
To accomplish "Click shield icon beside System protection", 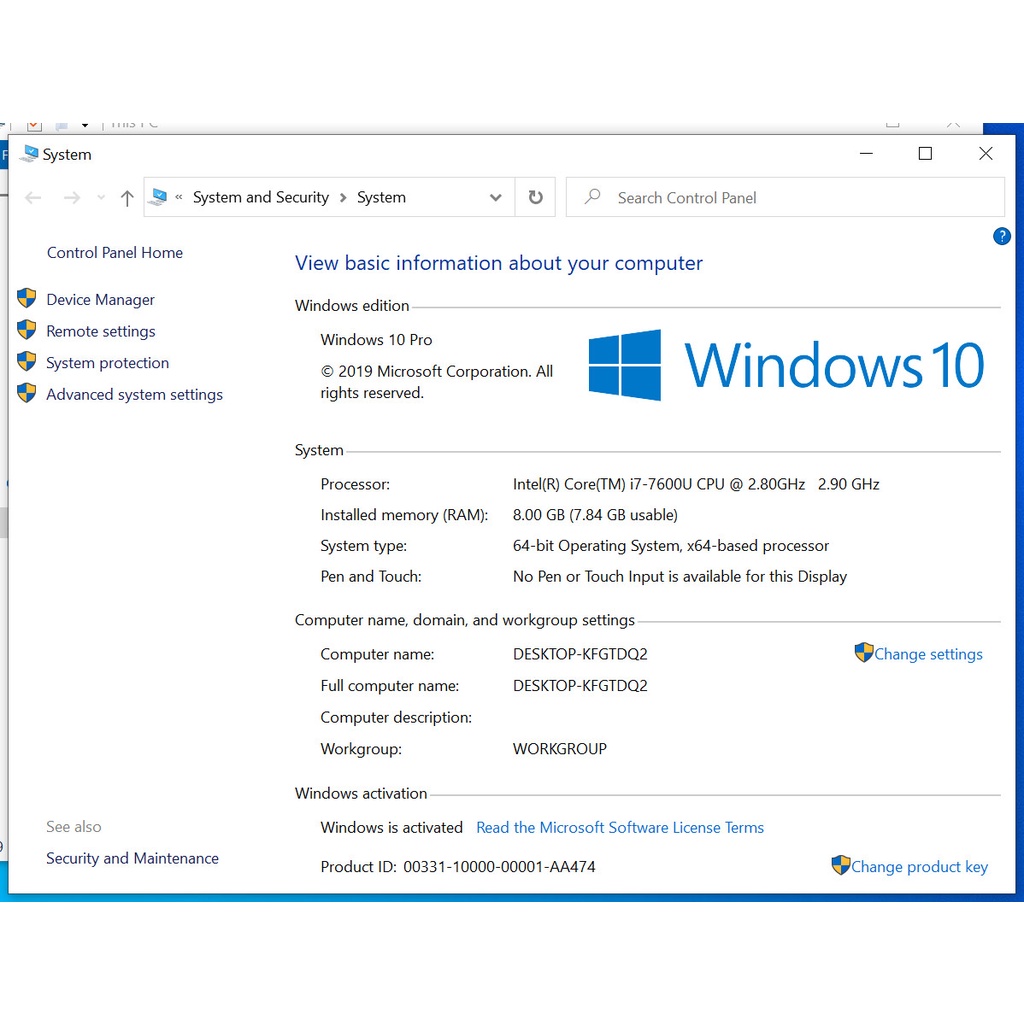I will (27, 360).
